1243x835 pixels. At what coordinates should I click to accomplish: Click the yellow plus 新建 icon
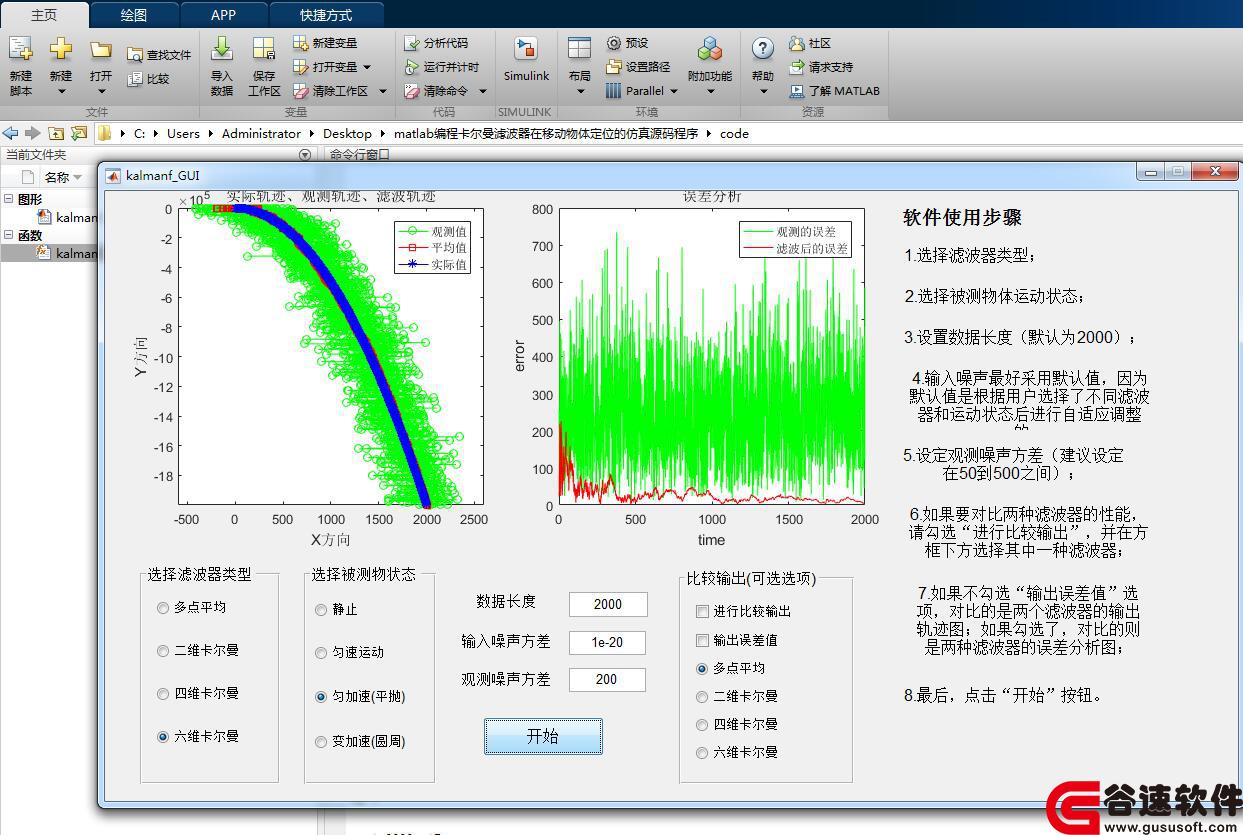pos(61,49)
